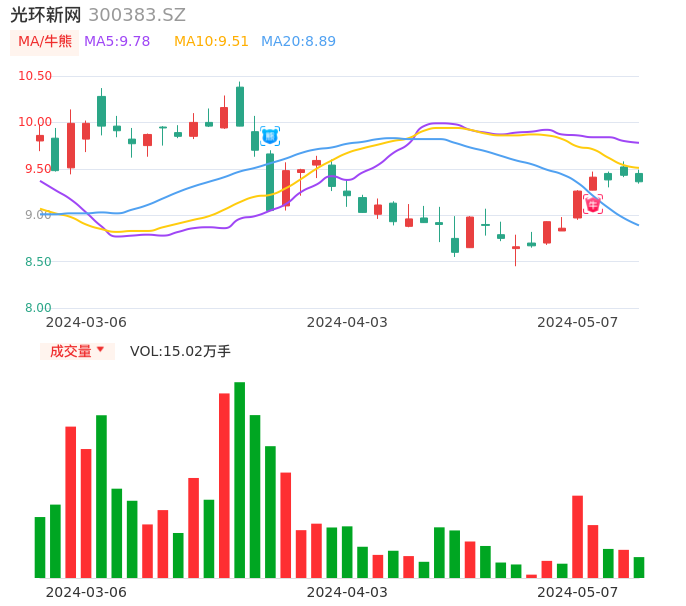Click the blue bear signal marker icon

[x=270, y=137]
